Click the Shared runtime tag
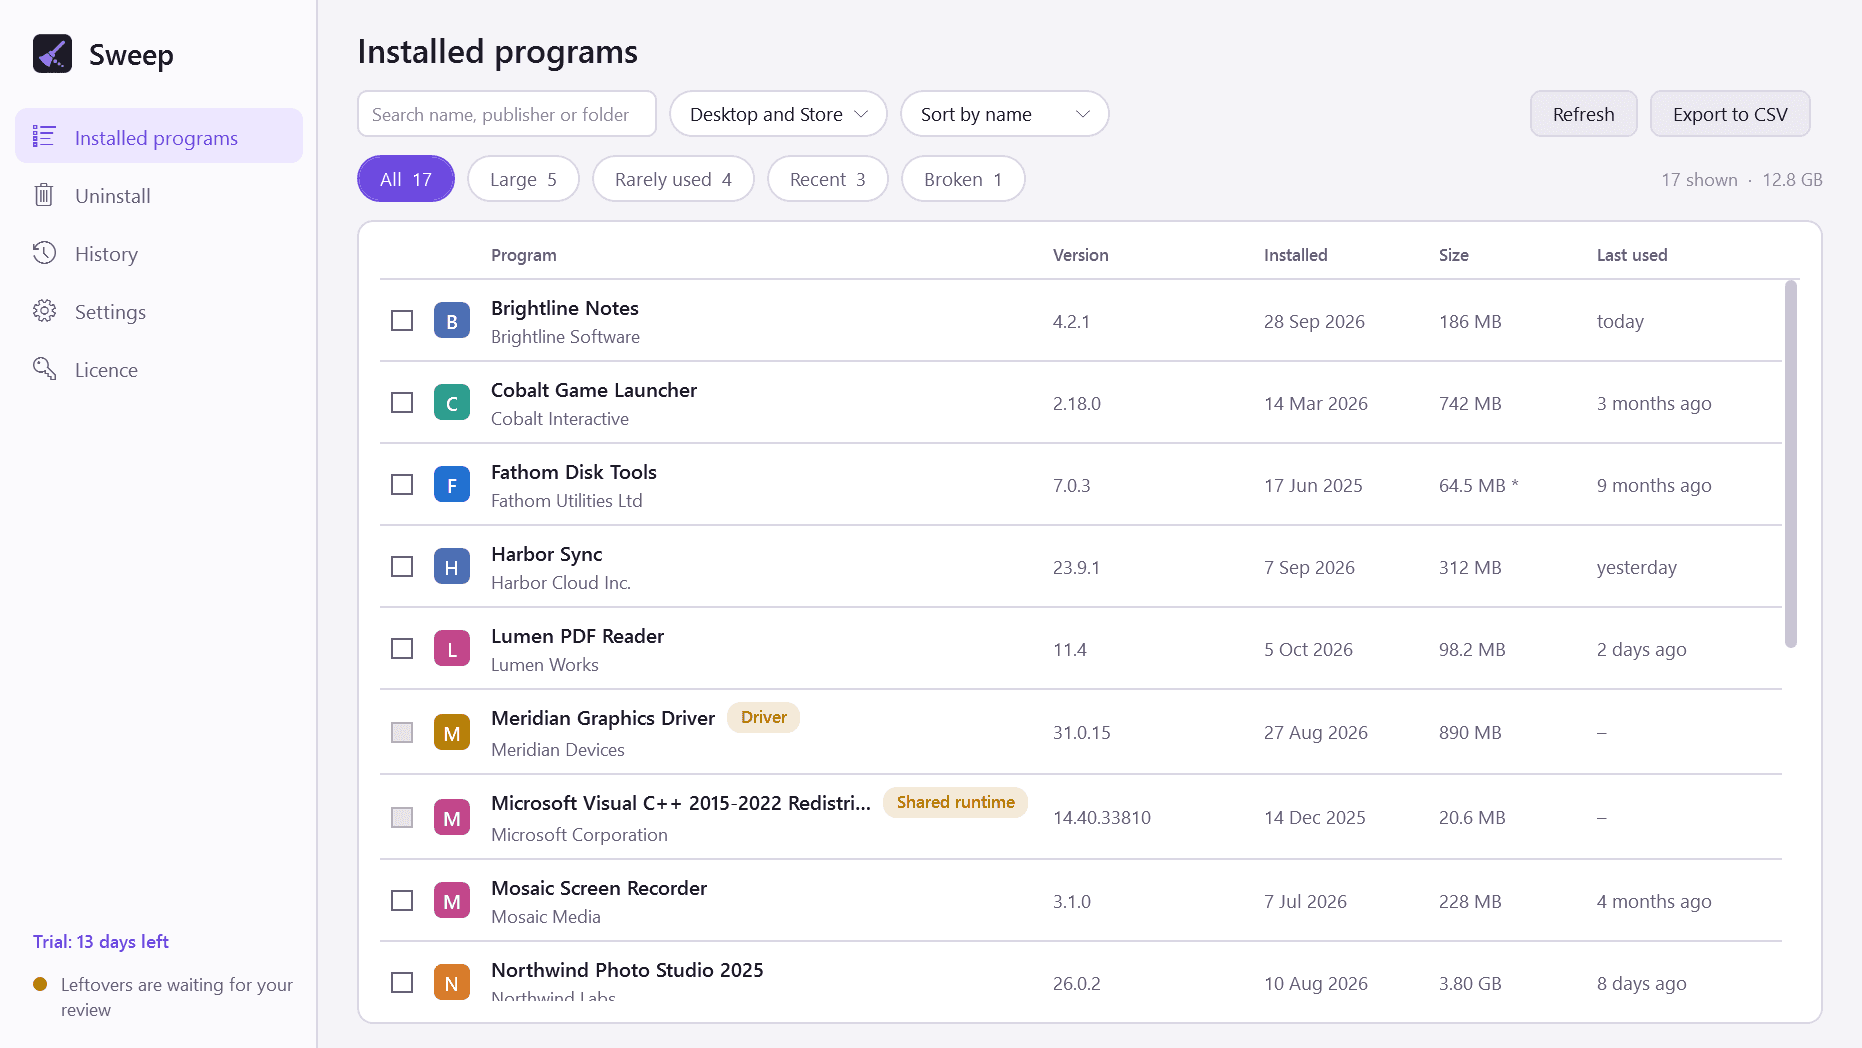The height and width of the screenshot is (1048, 1862). click(955, 802)
